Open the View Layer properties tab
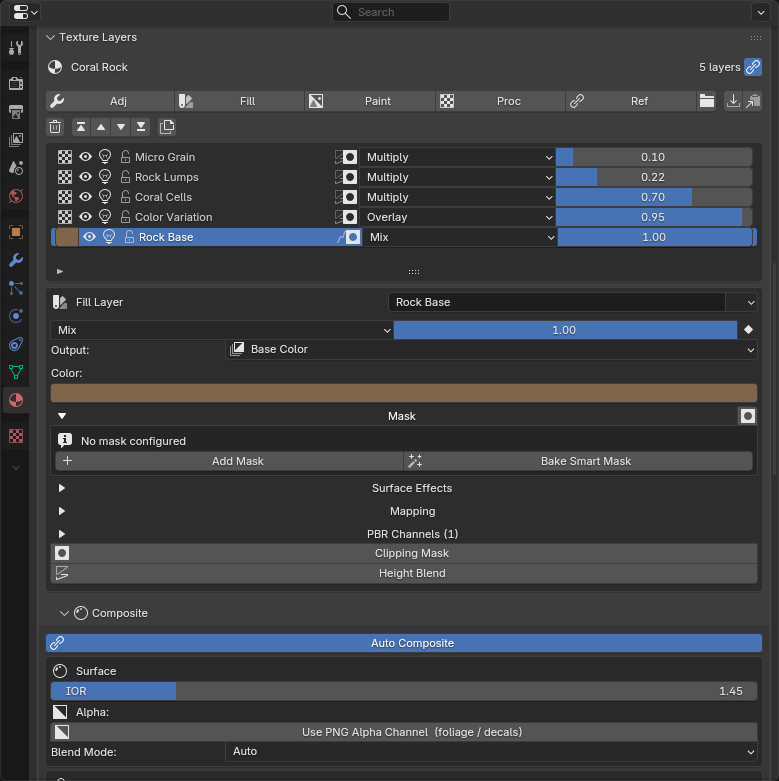 (x=15, y=139)
